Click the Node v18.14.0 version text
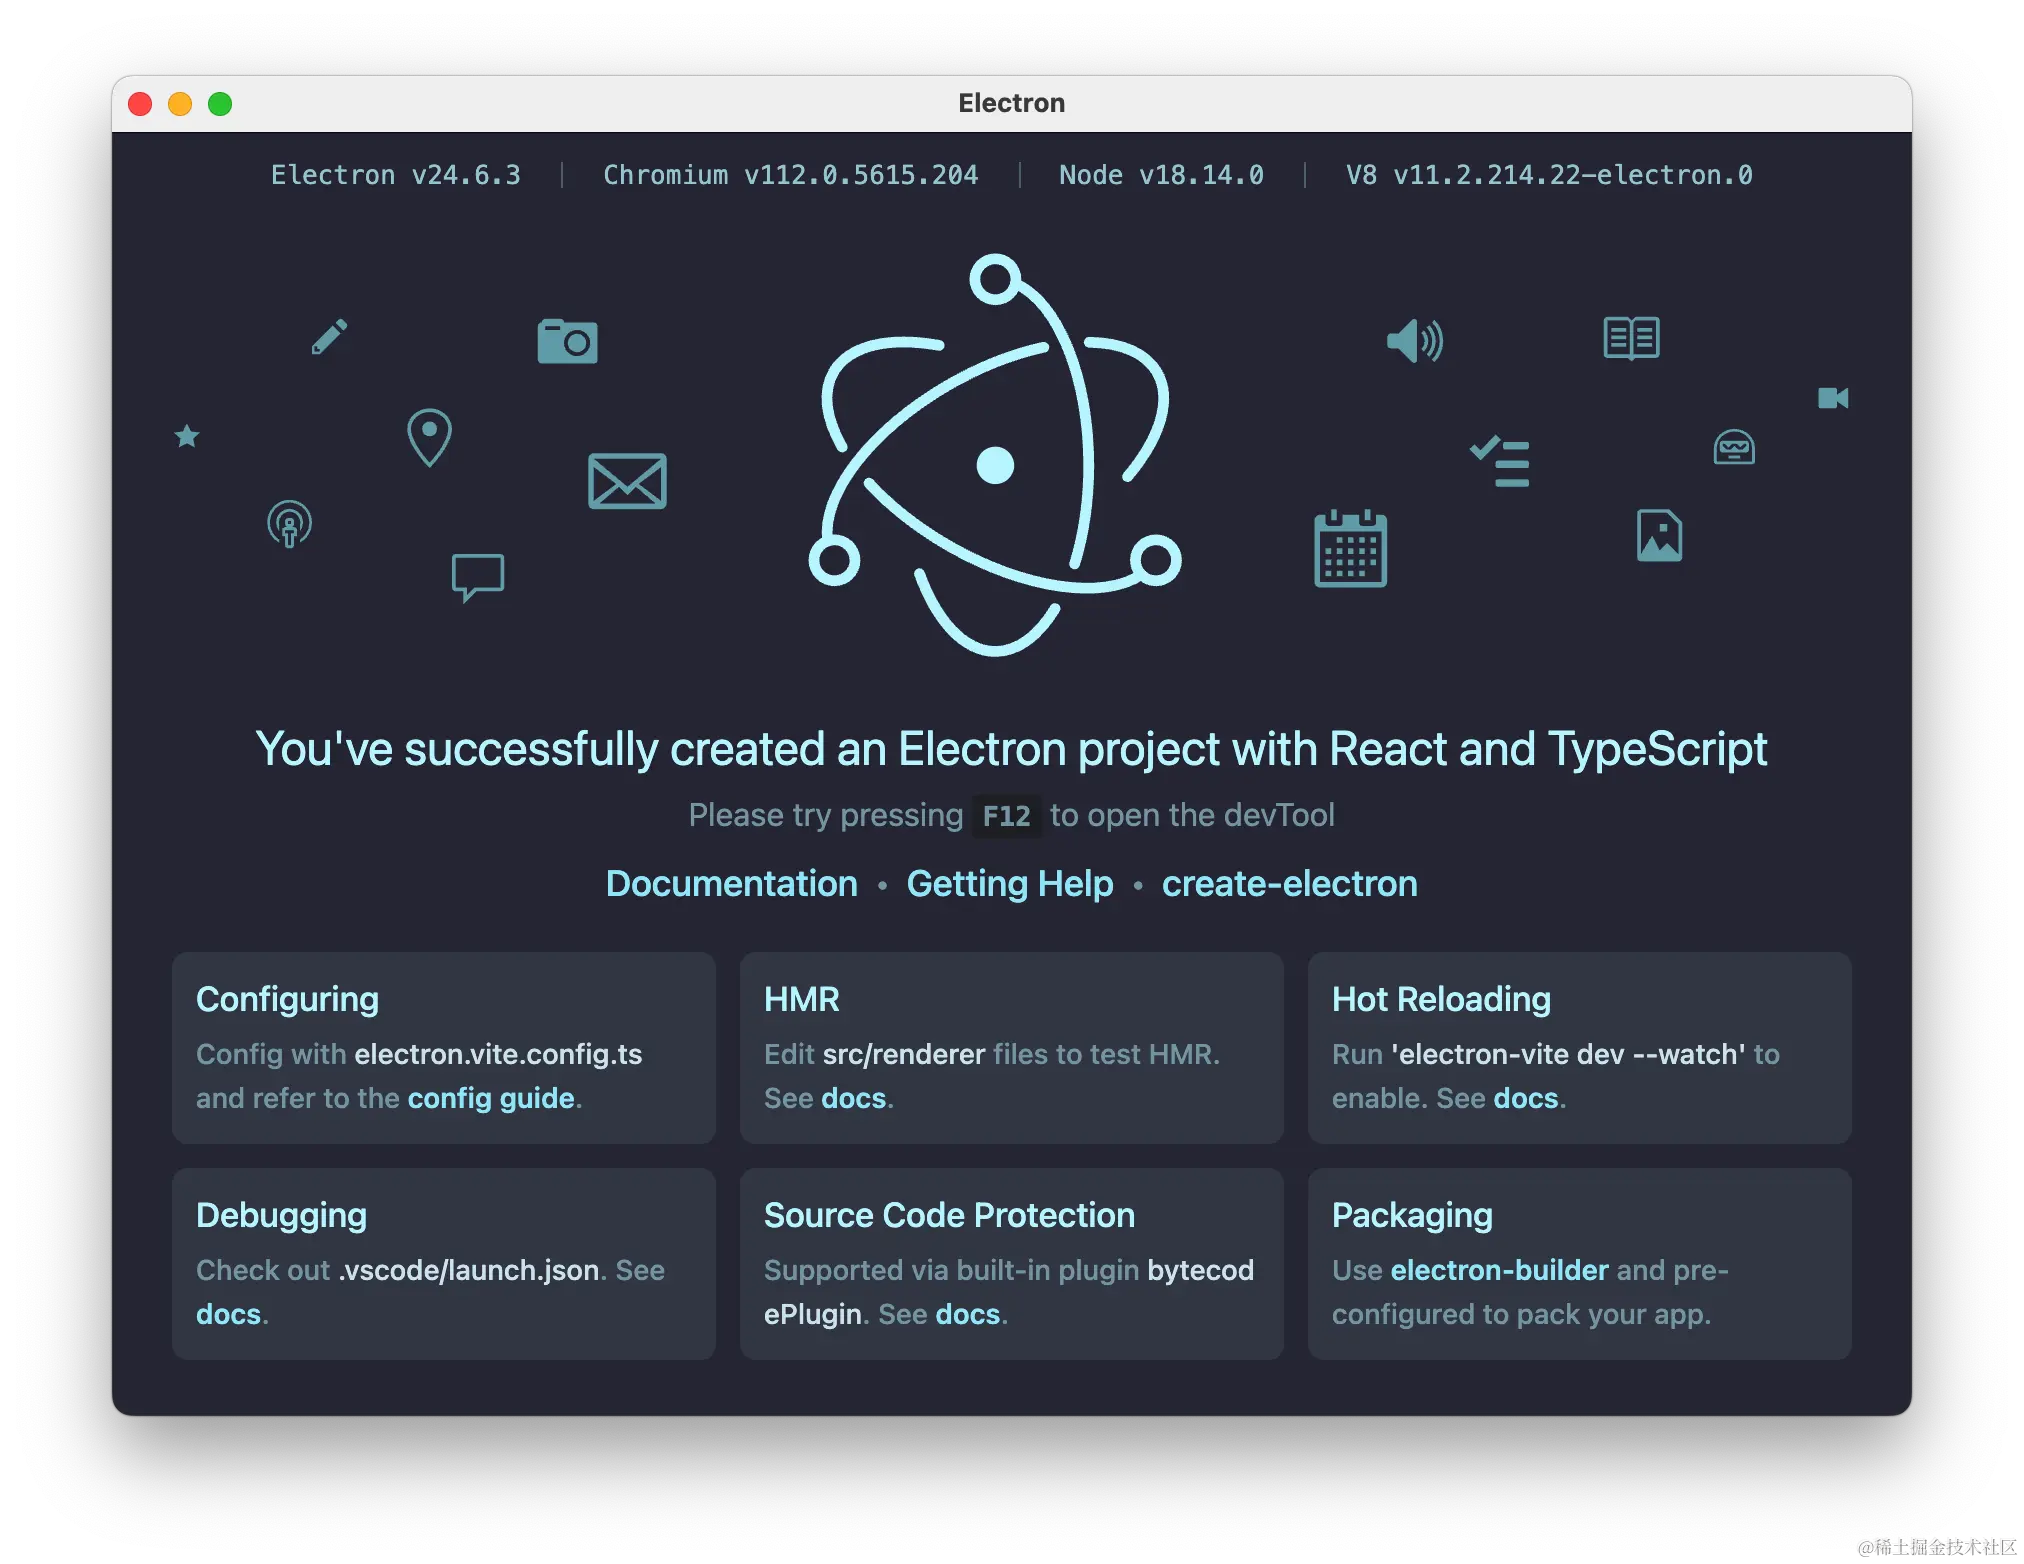The height and width of the screenshot is (1564, 2024). click(x=1161, y=175)
